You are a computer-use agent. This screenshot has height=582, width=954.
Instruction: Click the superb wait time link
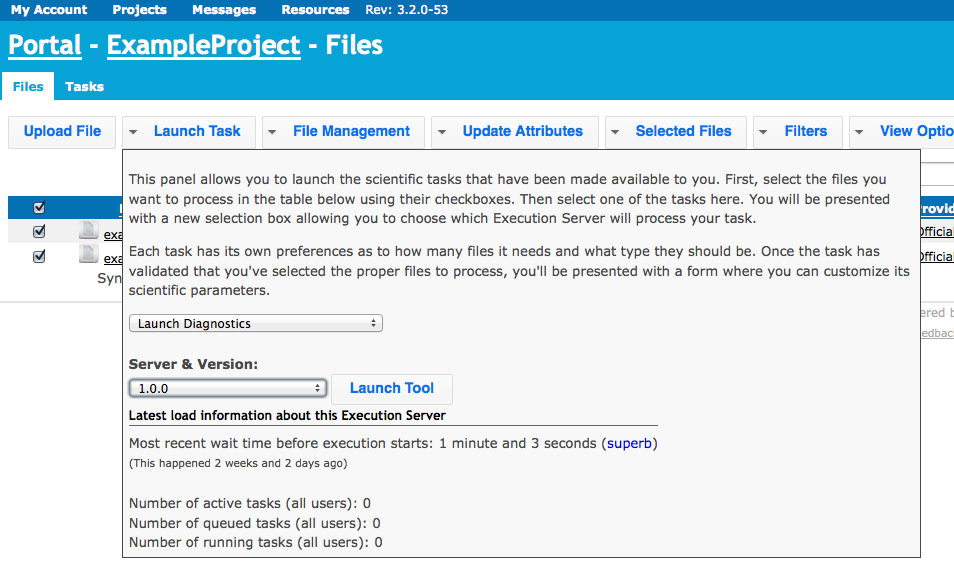[x=629, y=443]
